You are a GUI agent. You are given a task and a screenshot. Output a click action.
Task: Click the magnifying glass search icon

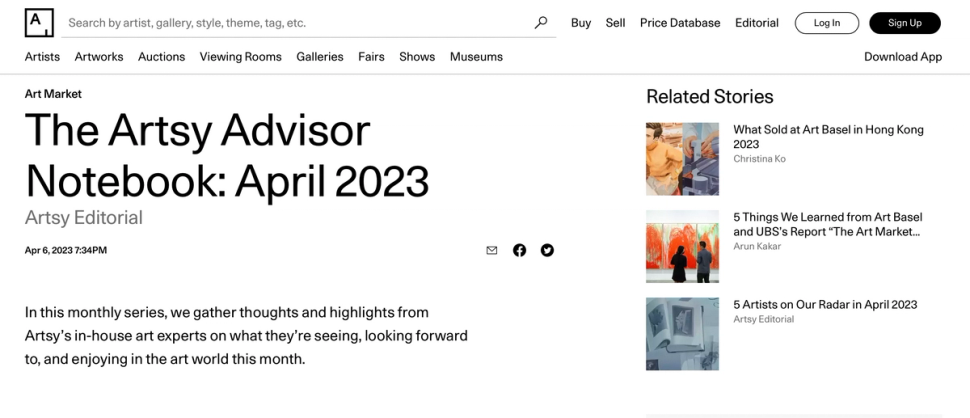click(541, 23)
